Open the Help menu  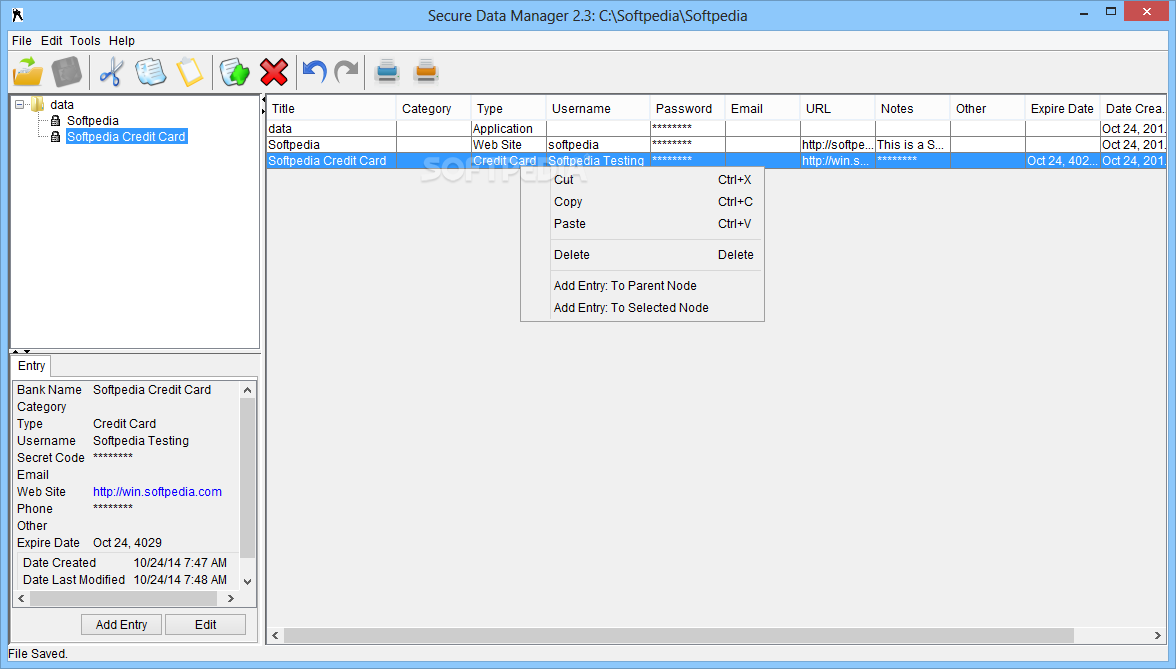click(x=122, y=40)
